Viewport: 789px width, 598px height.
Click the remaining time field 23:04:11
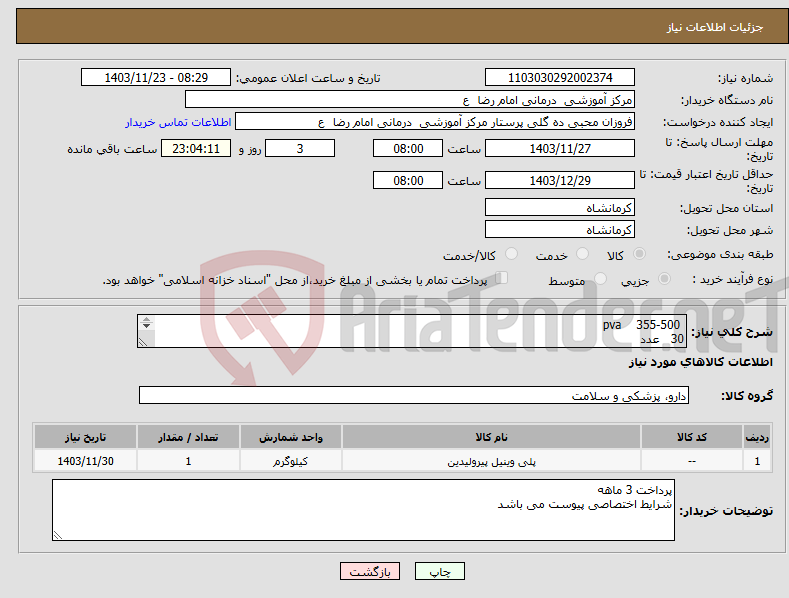click(196, 148)
